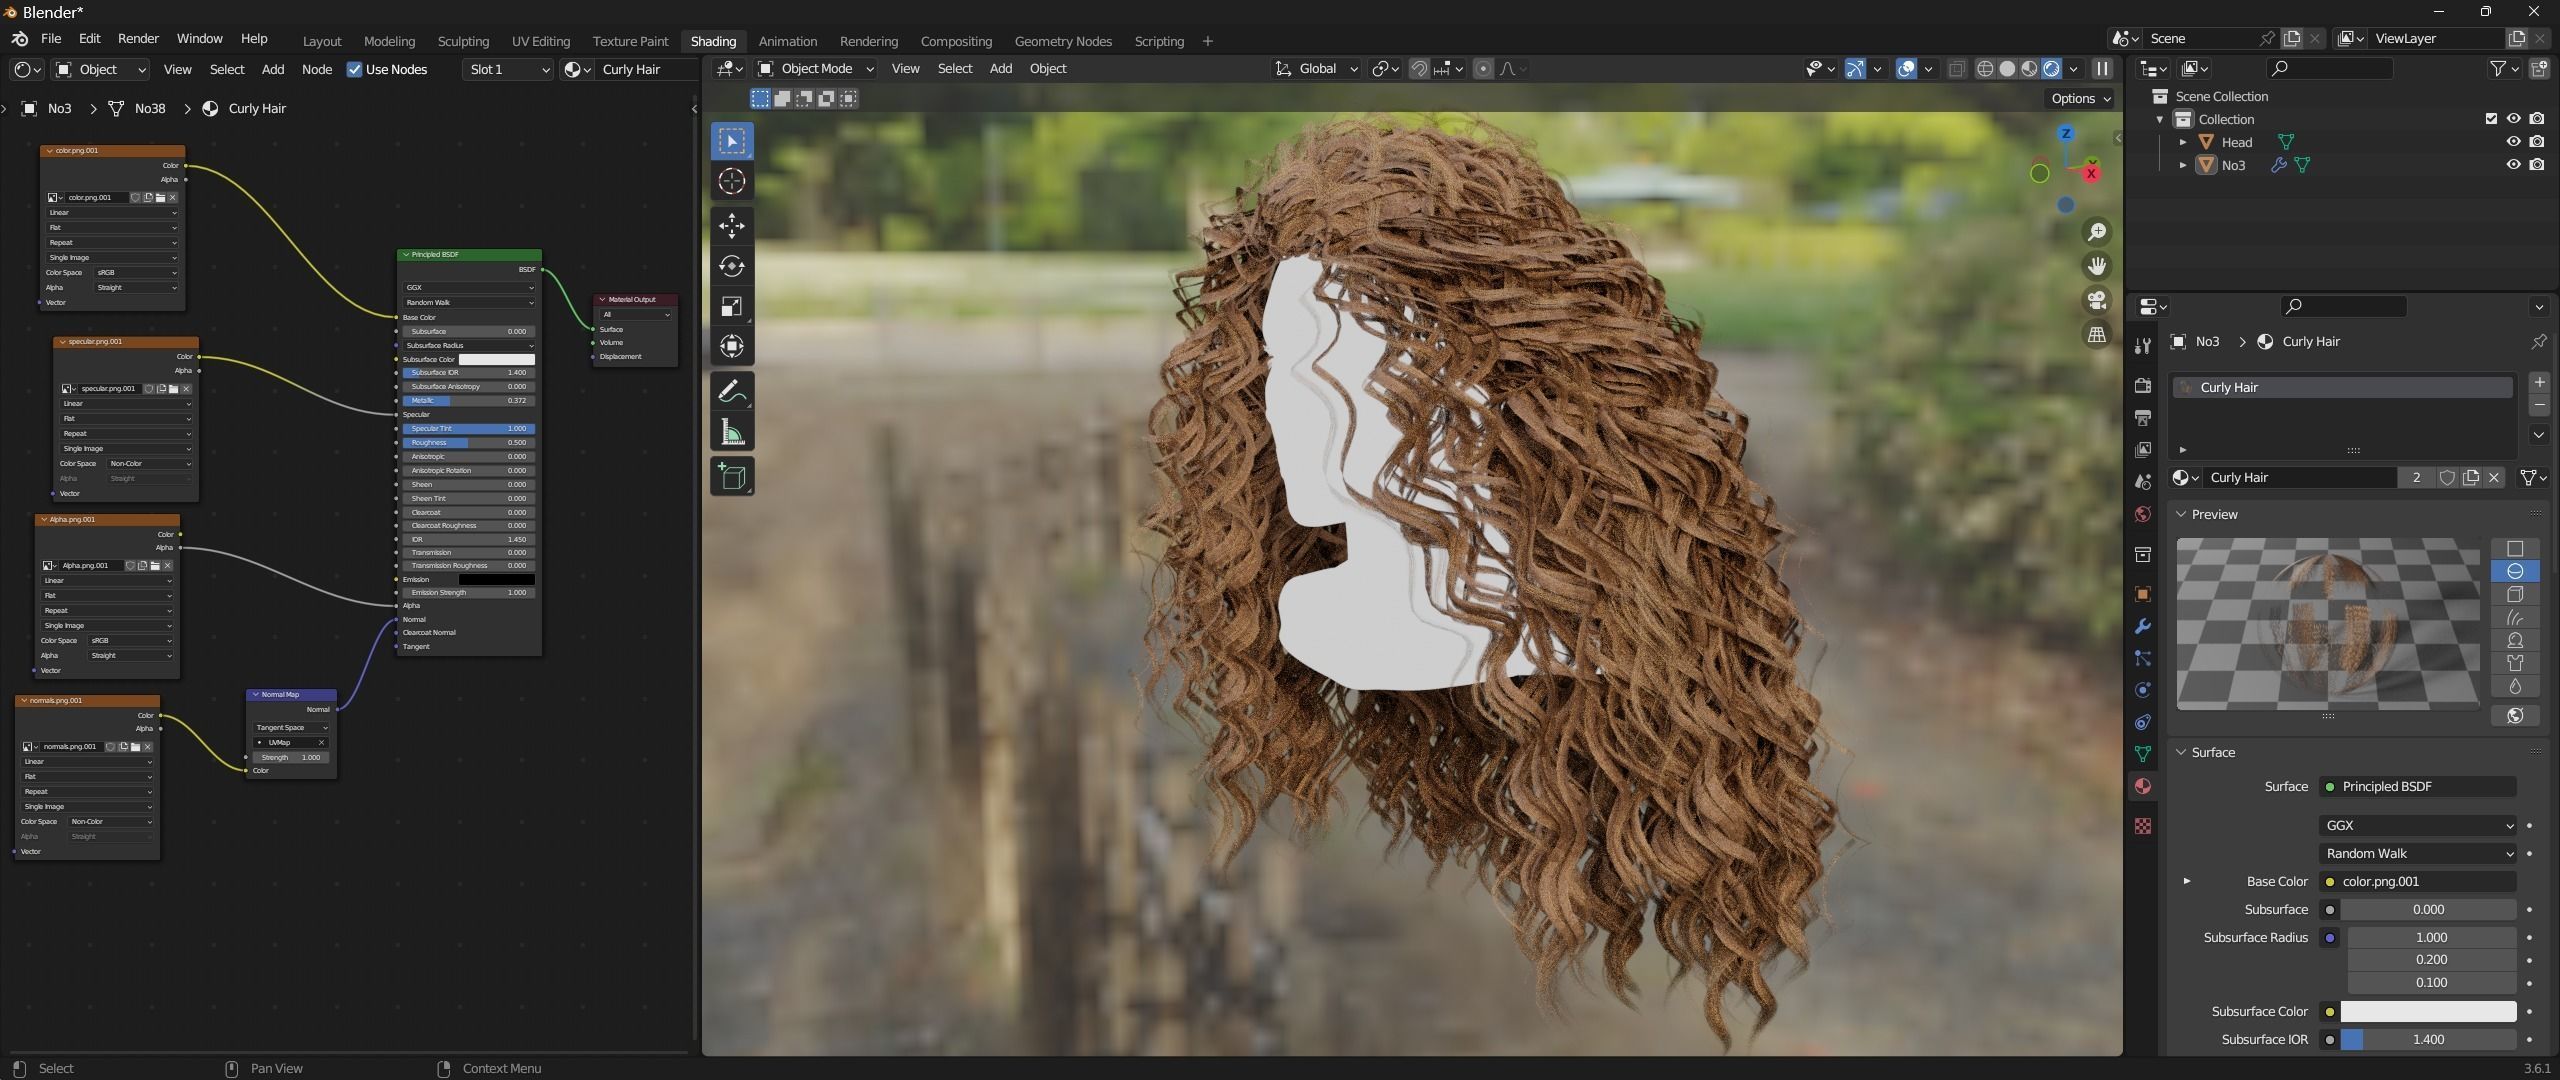This screenshot has width=2560, height=1080.
Task: Toggle Use Nodes checkbox
Action: (354, 69)
